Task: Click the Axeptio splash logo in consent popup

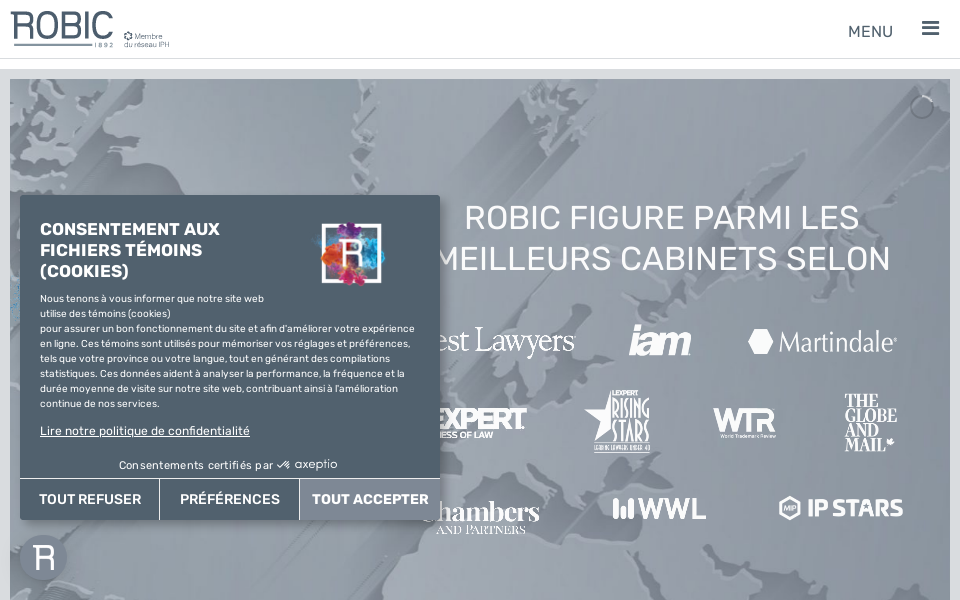Action: (350, 253)
